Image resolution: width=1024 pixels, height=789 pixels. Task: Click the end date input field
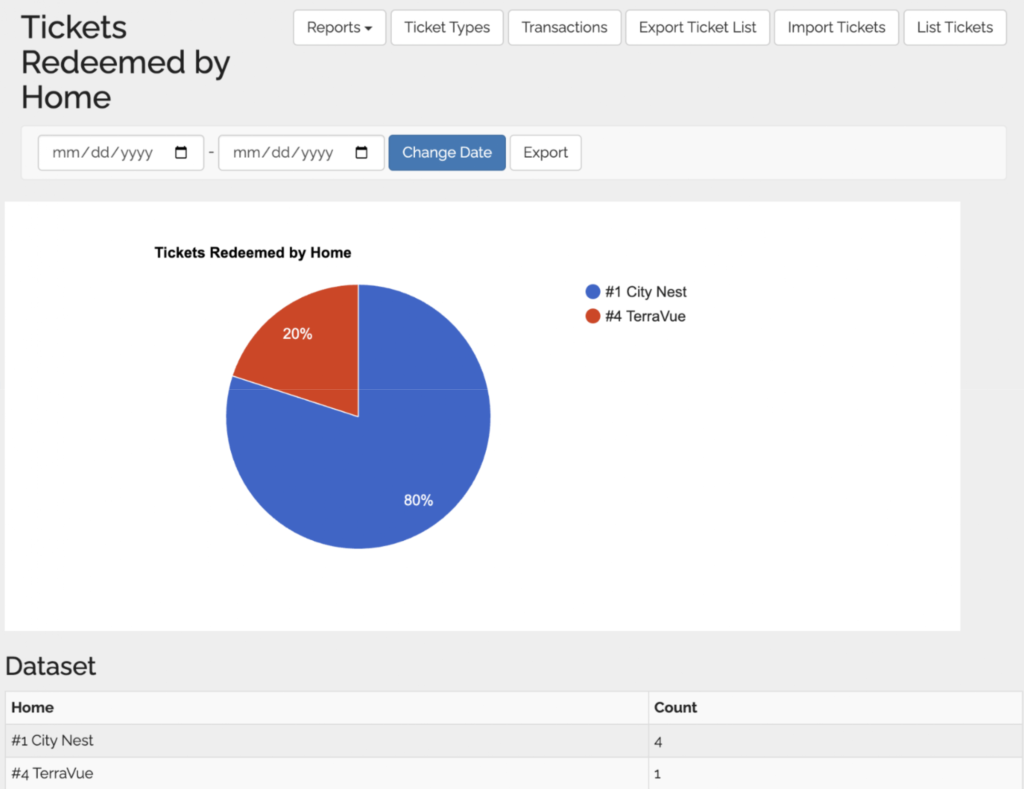coord(285,153)
